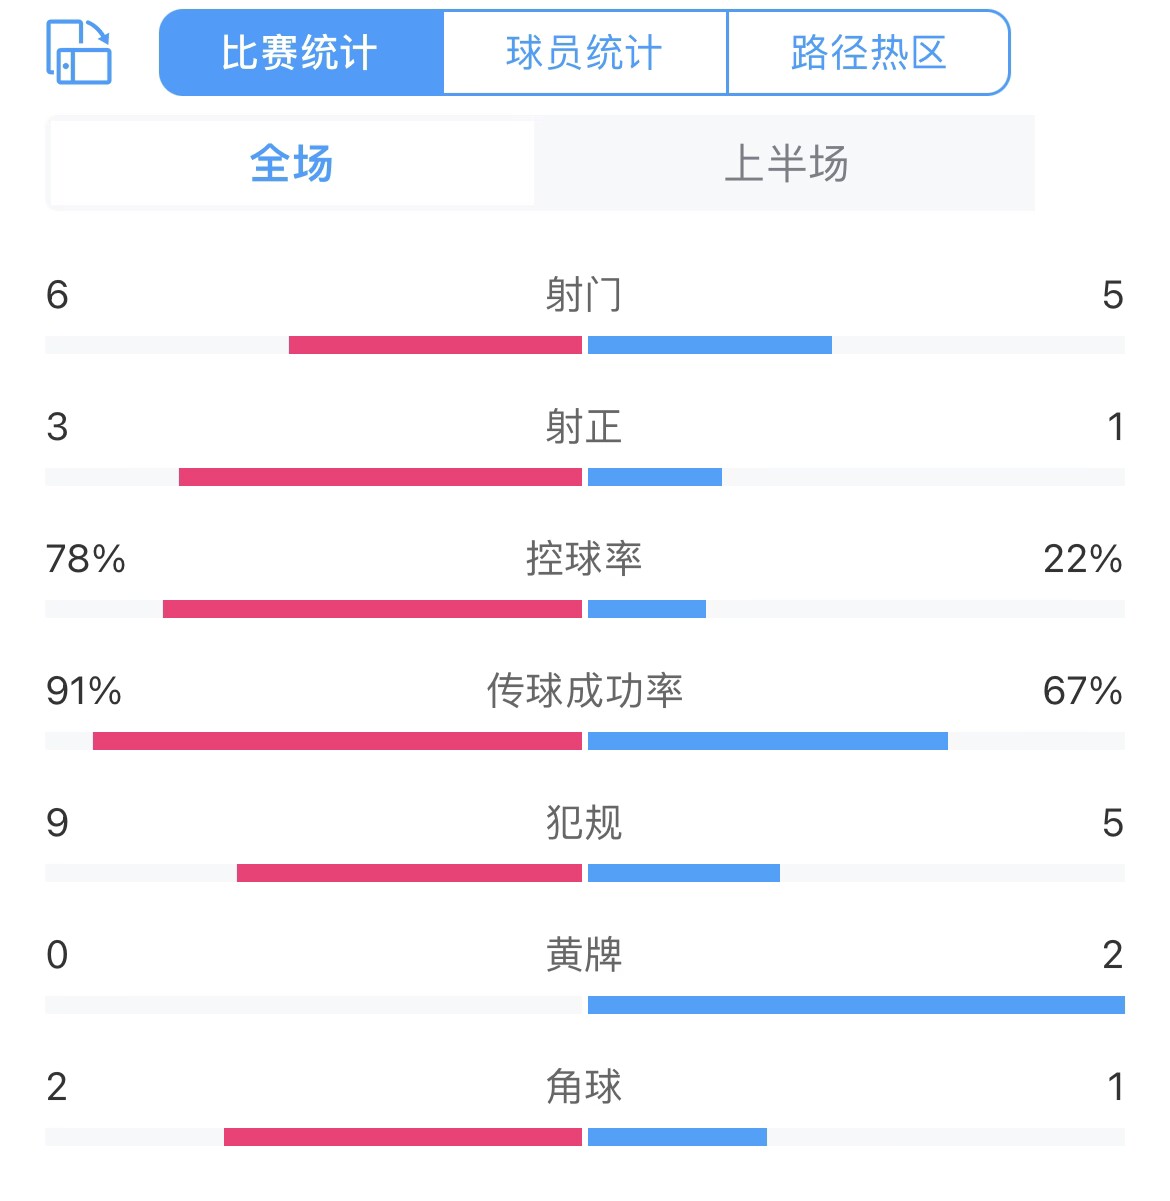Open the 路径热区 tab
The height and width of the screenshot is (1201, 1170).
(x=868, y=53)
